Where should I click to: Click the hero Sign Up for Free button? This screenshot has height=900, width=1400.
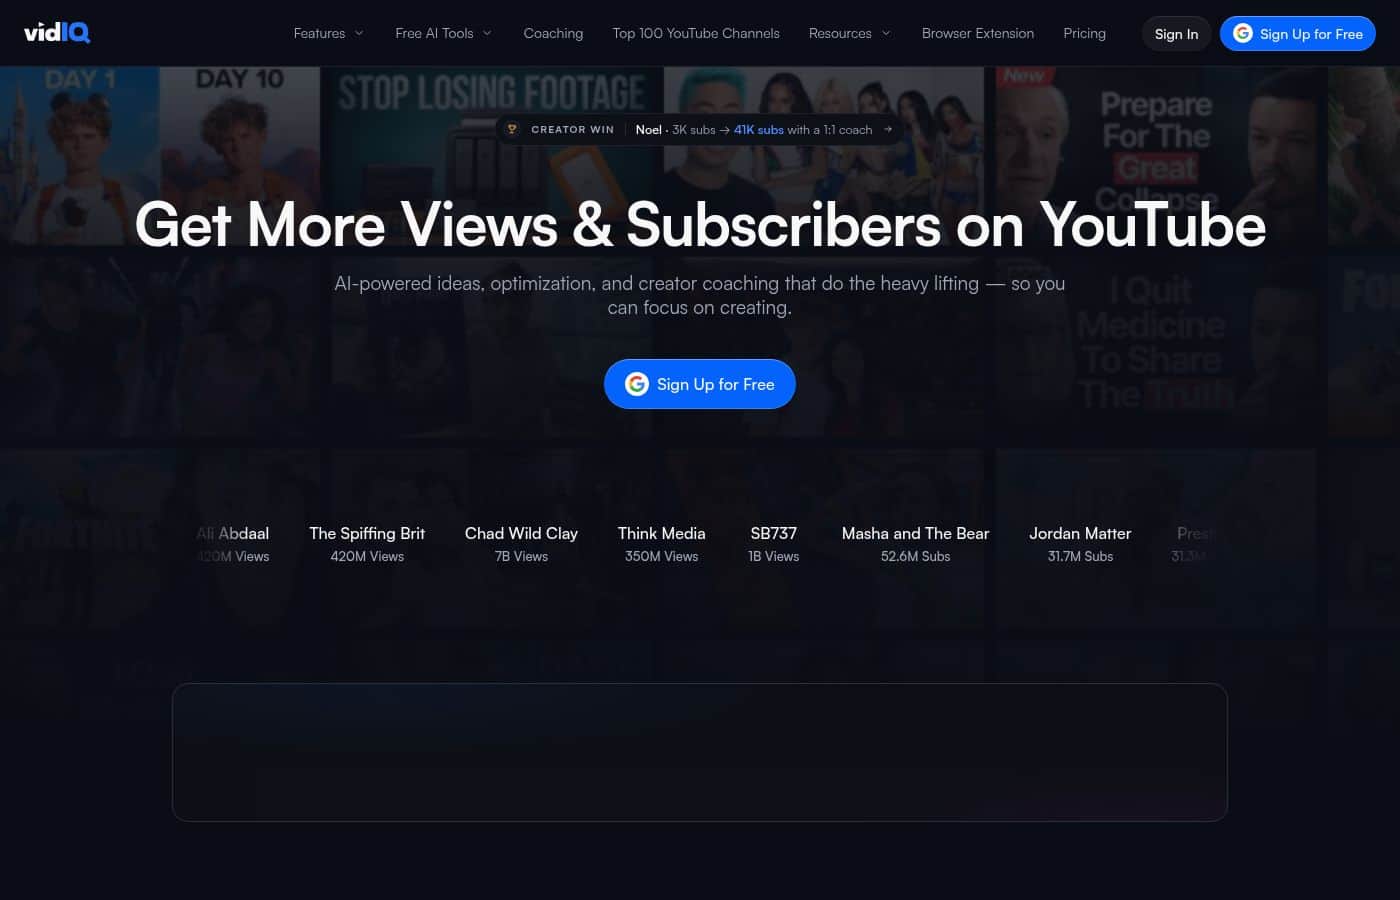click(700, 384)
